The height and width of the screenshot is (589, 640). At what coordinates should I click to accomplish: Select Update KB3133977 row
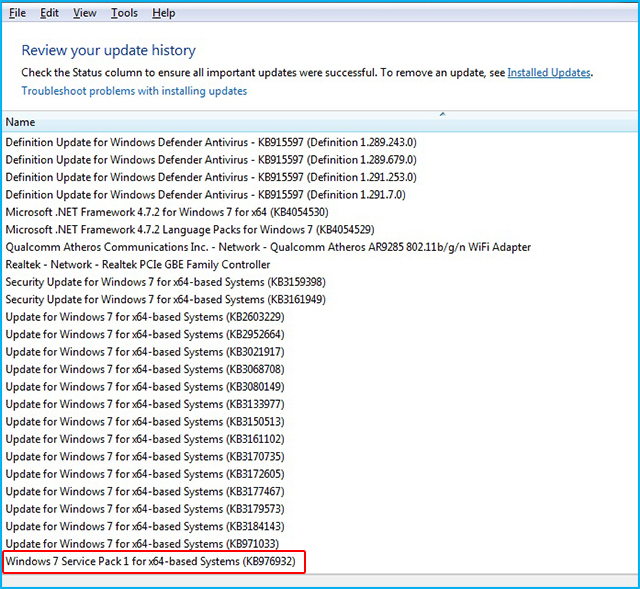pos(145,404)
